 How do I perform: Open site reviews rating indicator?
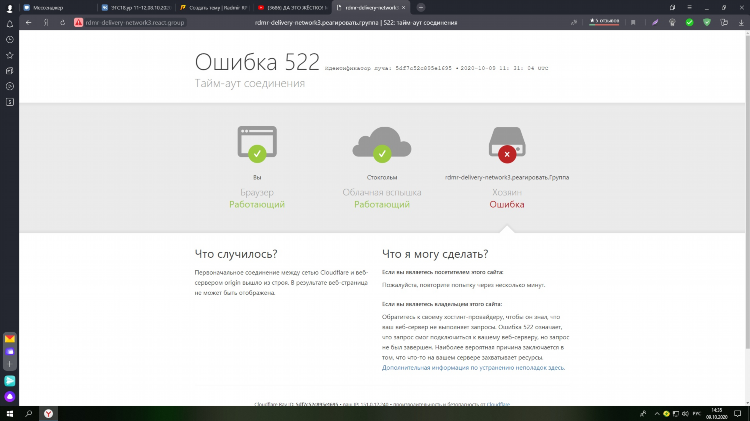pos(604,22)
